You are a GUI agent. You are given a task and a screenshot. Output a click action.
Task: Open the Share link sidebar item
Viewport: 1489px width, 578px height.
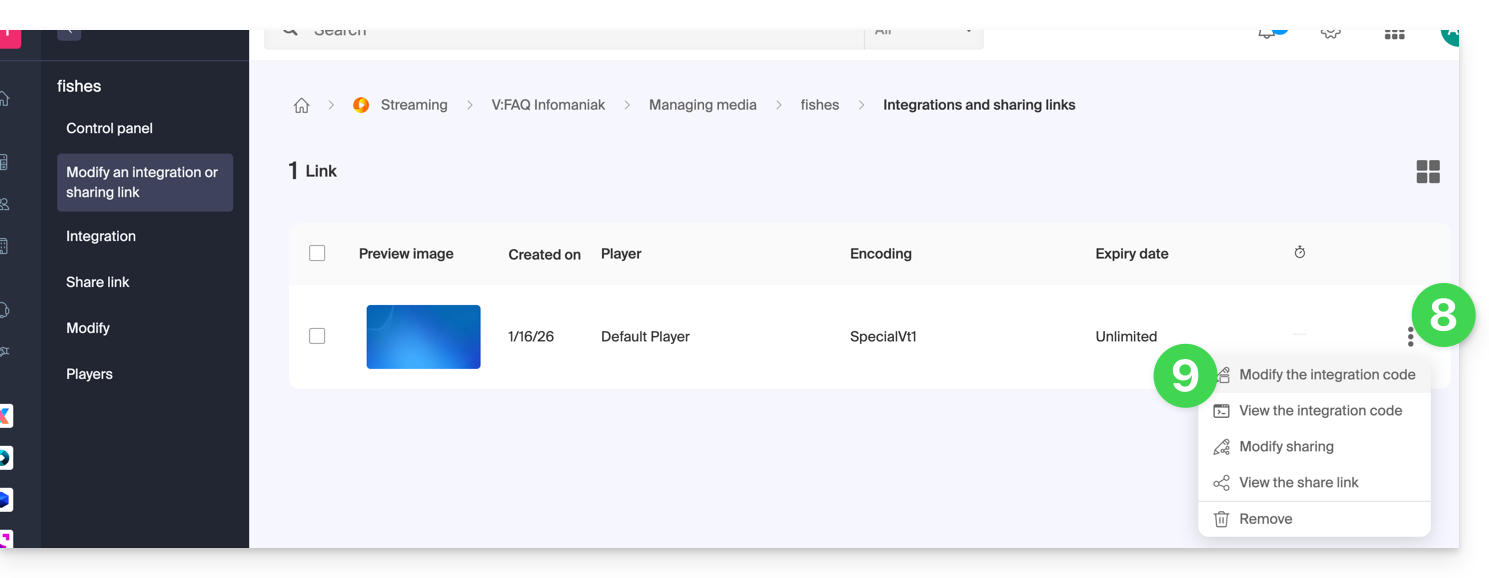98,282
